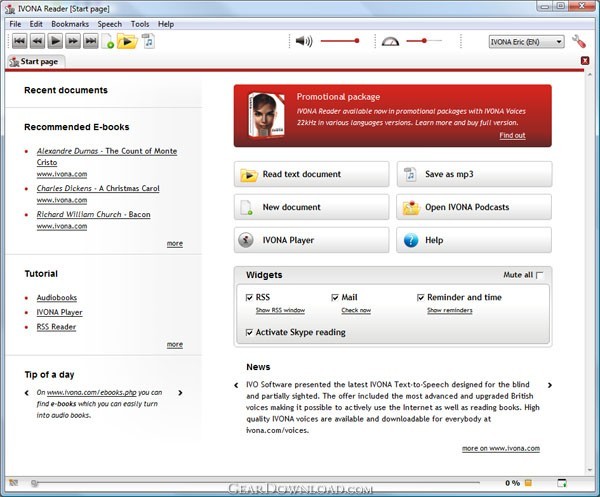Open the Bookmarks menu

pos(70,24)
